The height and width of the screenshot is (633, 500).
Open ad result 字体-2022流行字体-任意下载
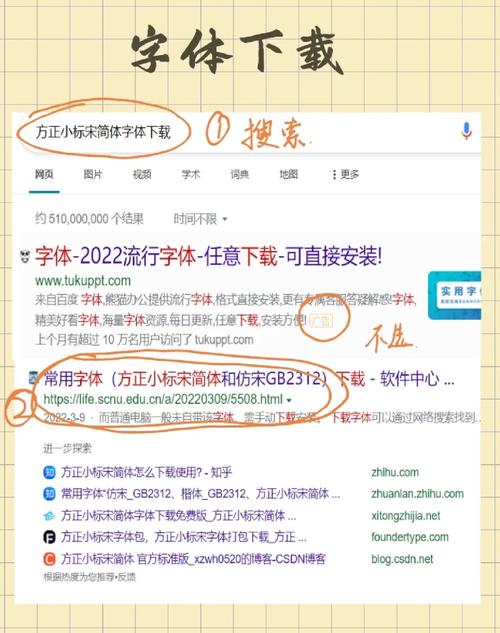208,256
